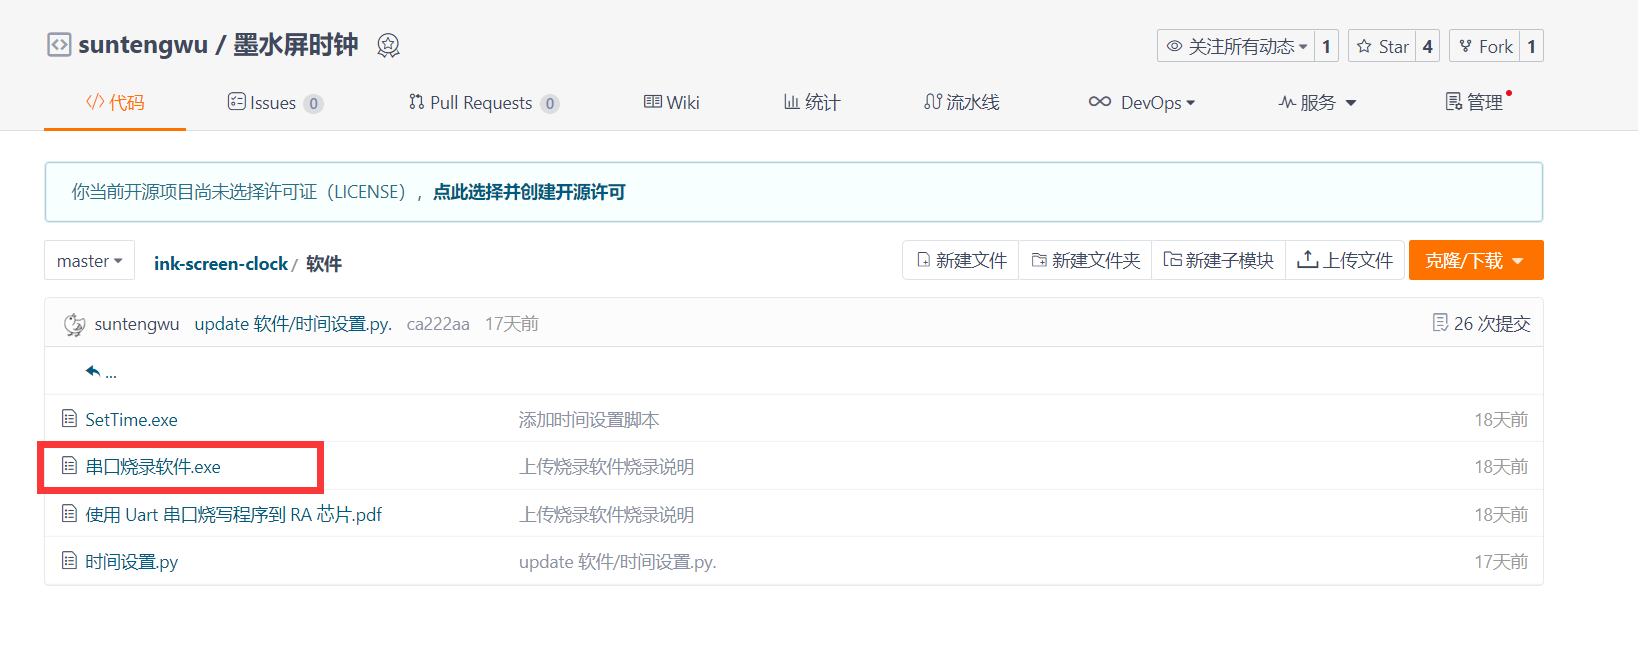Click suntengwu committer avatar icon
1638x647 pixels.
coord(74,324)
